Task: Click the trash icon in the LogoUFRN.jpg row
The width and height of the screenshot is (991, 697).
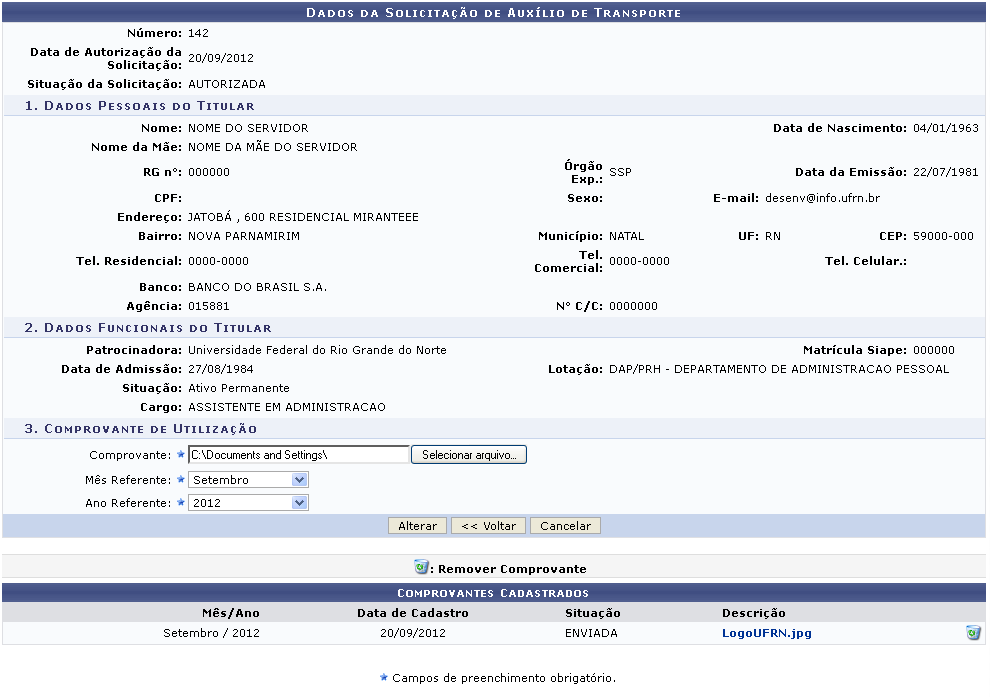Action: pos(973,633)
